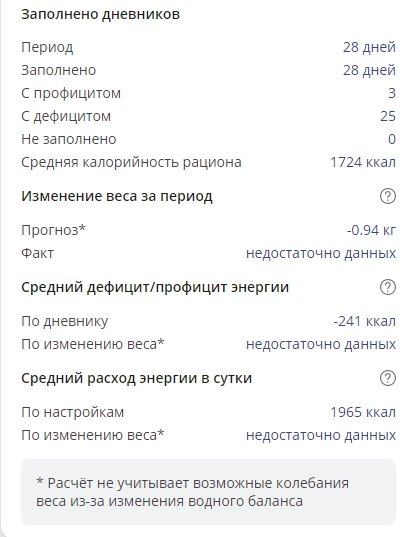
Task: Open help icon beside Изменение веса за период
Action: pos(388,196)
